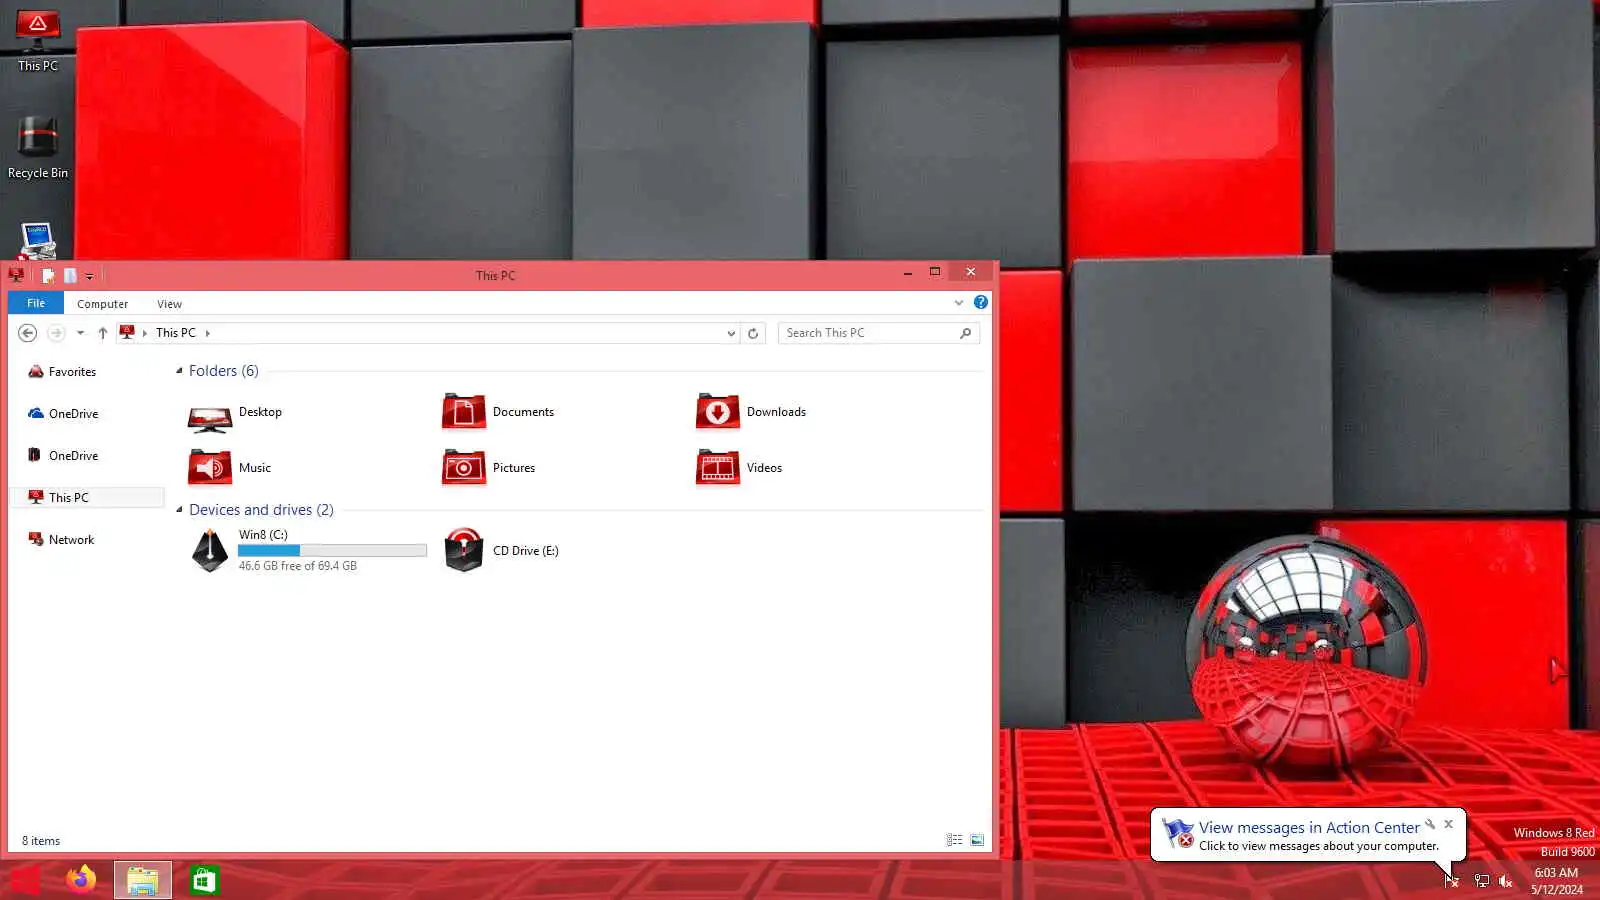Close the Action Center notification balloon
The height and width of the screenshot is (900, 1600).
point(1448,824)
